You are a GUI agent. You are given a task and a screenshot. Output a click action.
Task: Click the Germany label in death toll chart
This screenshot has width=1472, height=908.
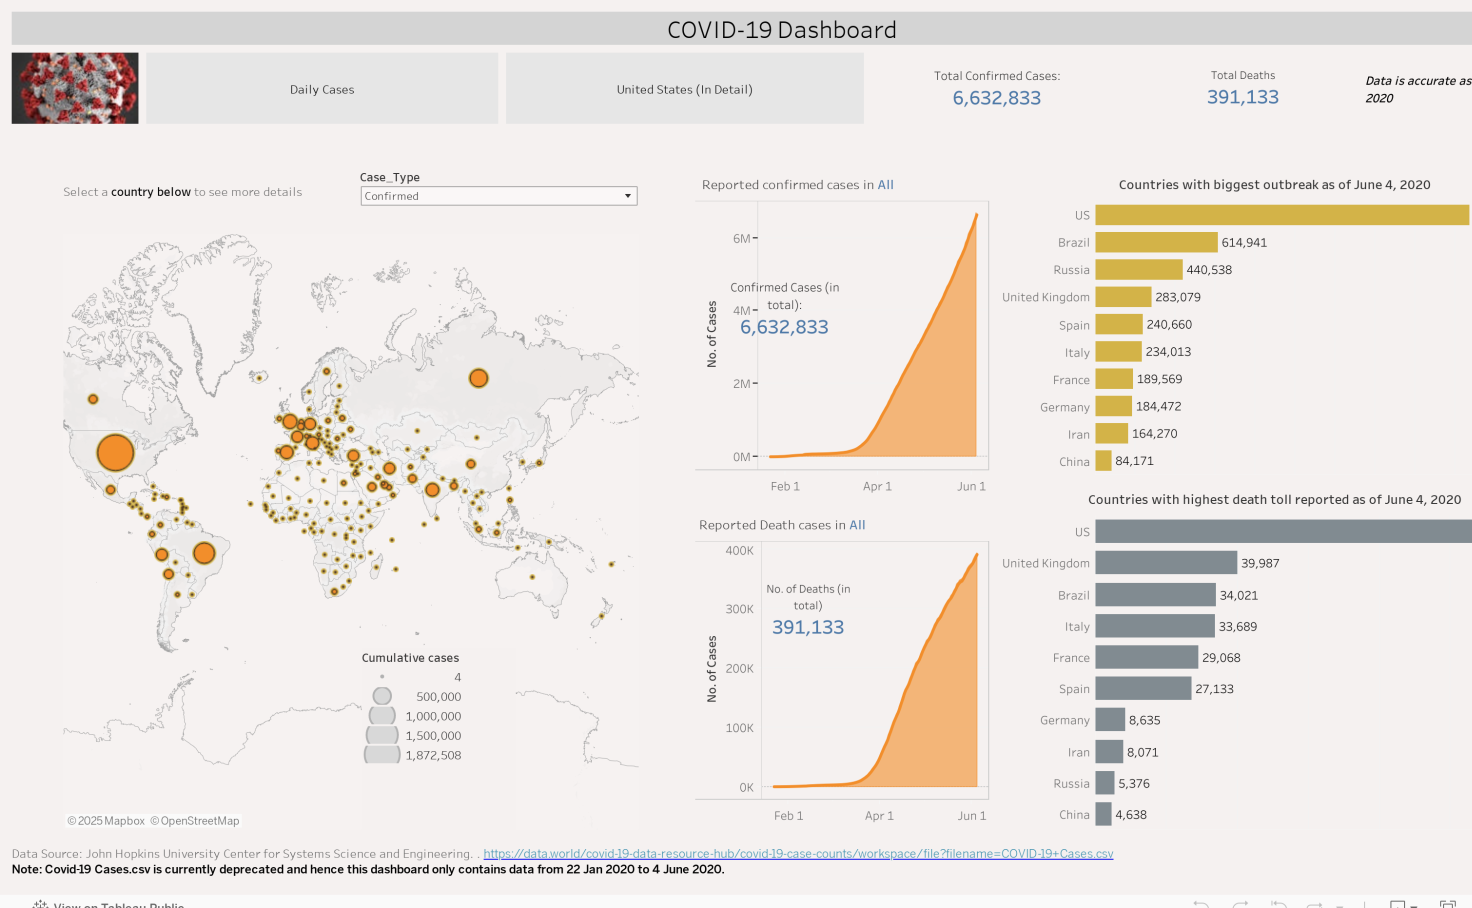(x=1065, y=720)
